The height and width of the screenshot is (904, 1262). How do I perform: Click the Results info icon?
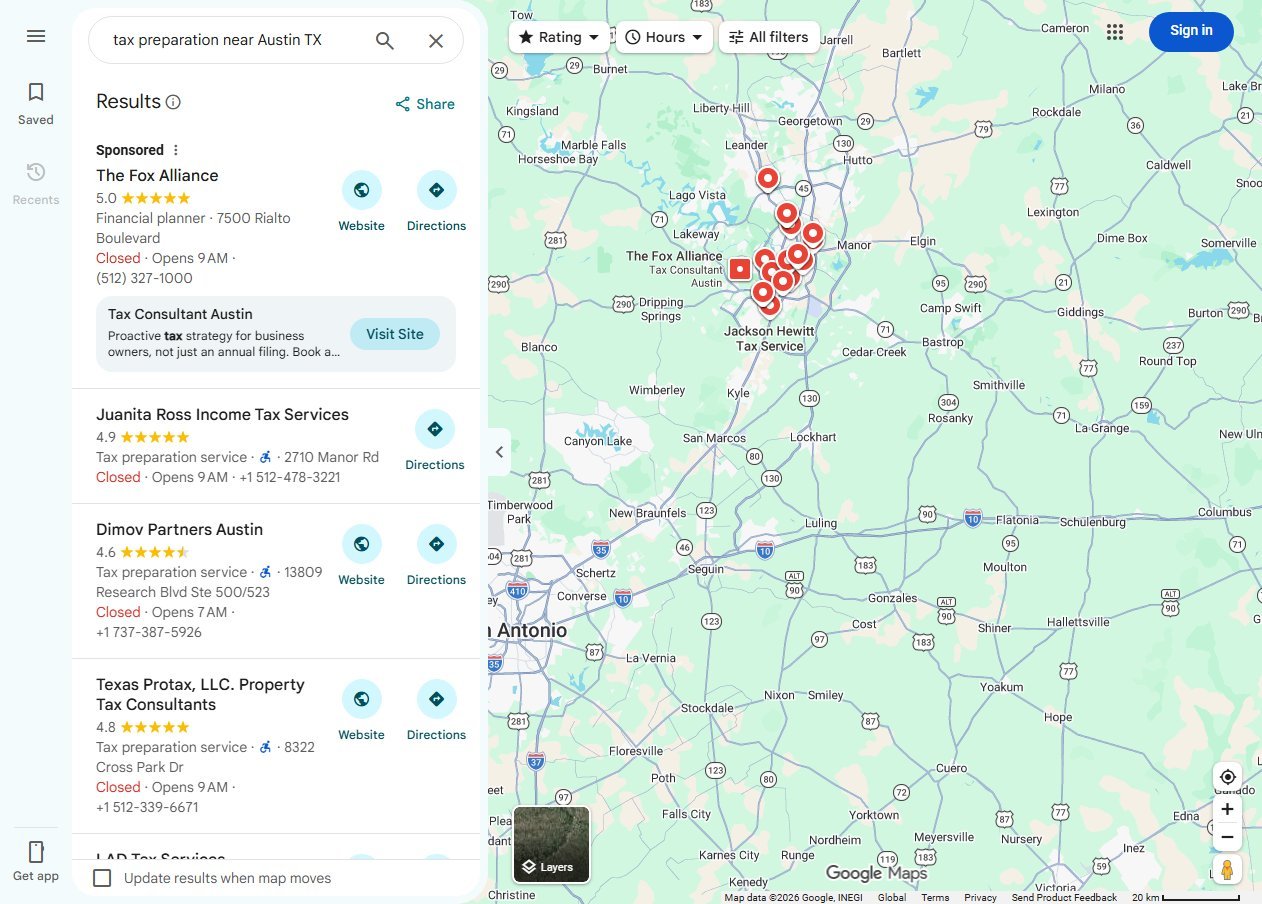[173, 102]
